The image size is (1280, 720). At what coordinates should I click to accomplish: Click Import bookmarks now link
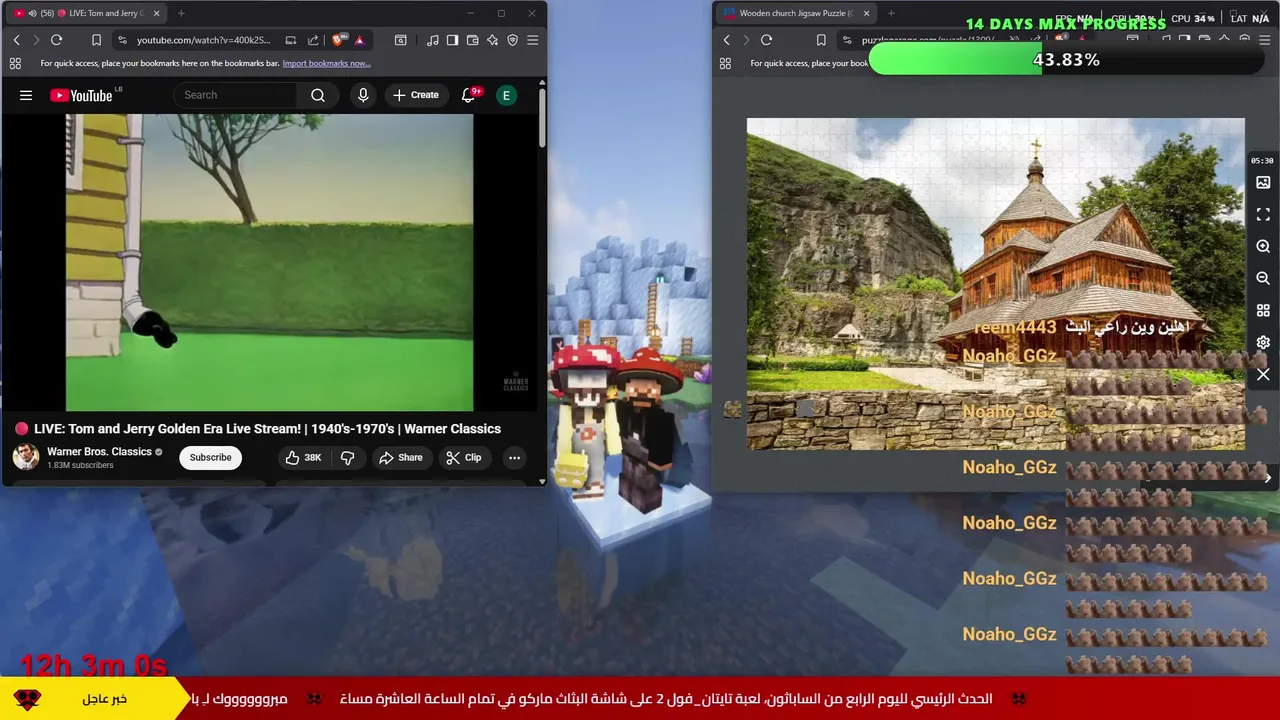pos(326,63)
